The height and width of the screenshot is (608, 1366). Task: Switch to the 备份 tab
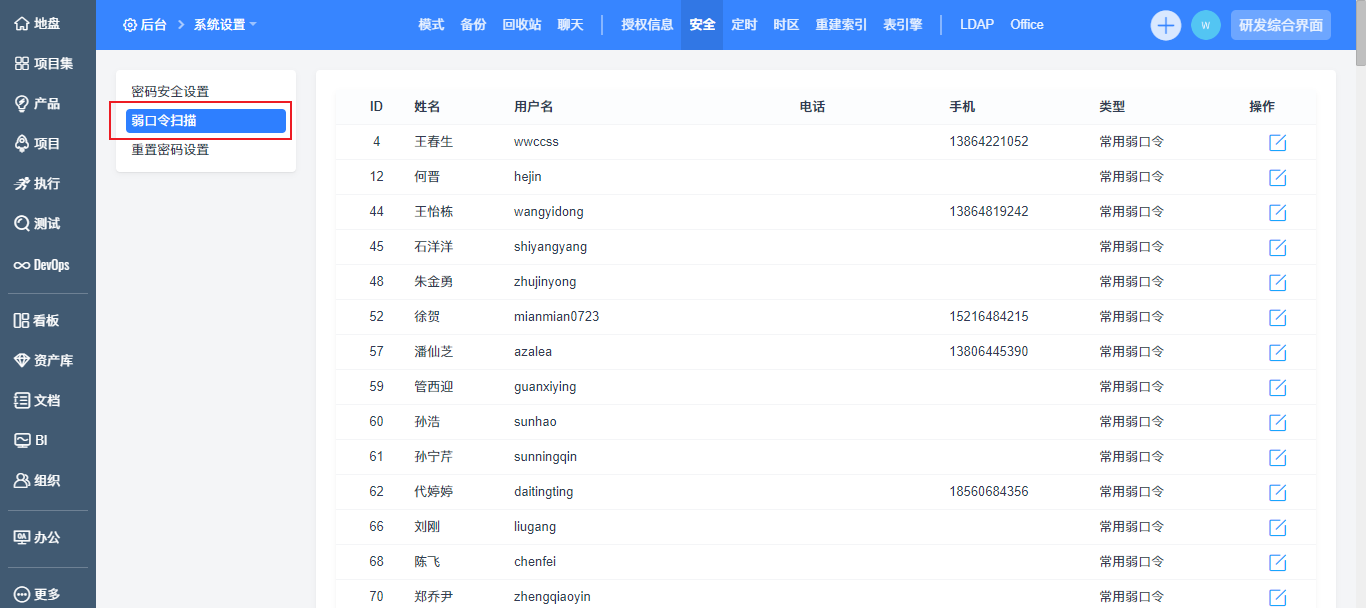coord(473,25)
